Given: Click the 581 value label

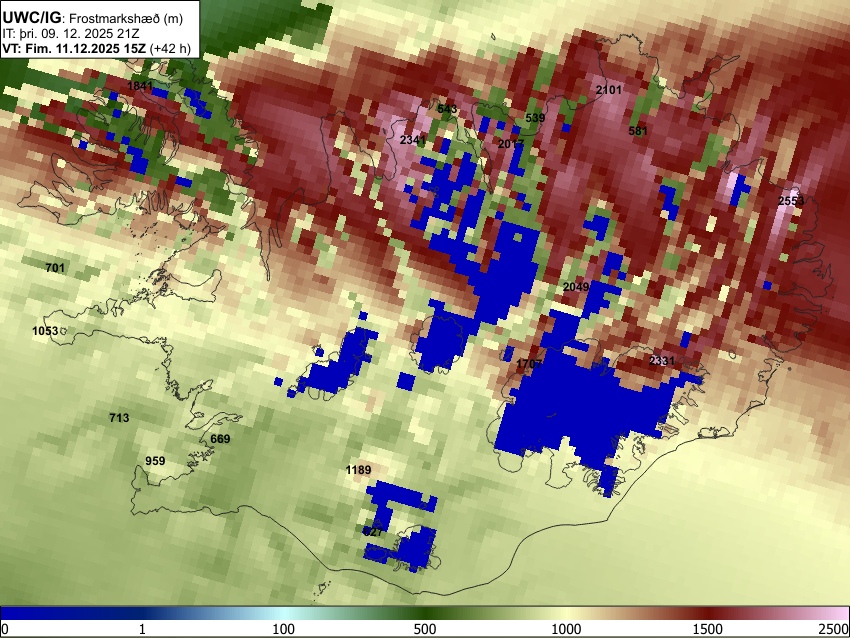Looking at the screenshot, I should point(638,131).
